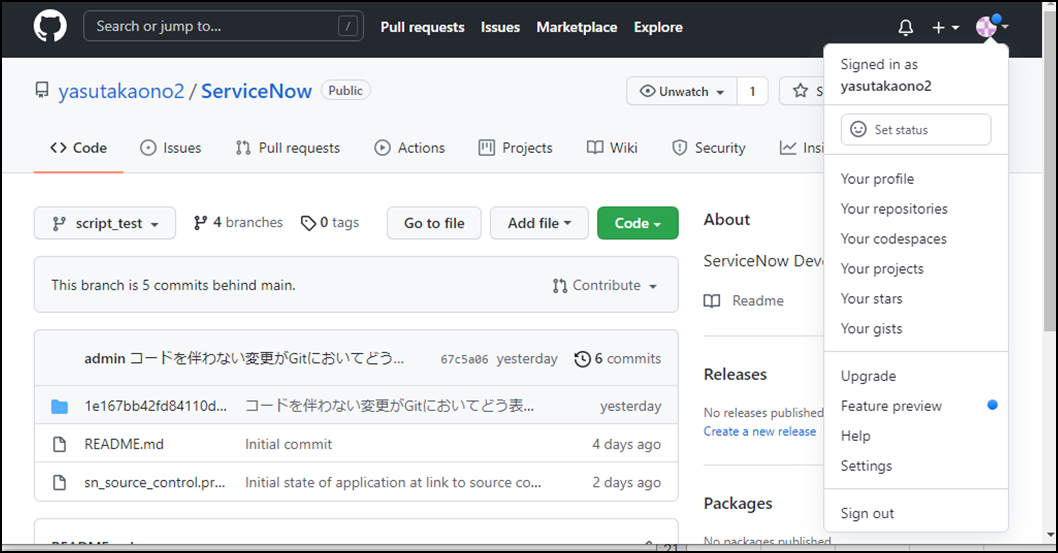The image size is (1058, 553).
Task: Open the yasutakaono2 owner link
Action: click(121, 91)
